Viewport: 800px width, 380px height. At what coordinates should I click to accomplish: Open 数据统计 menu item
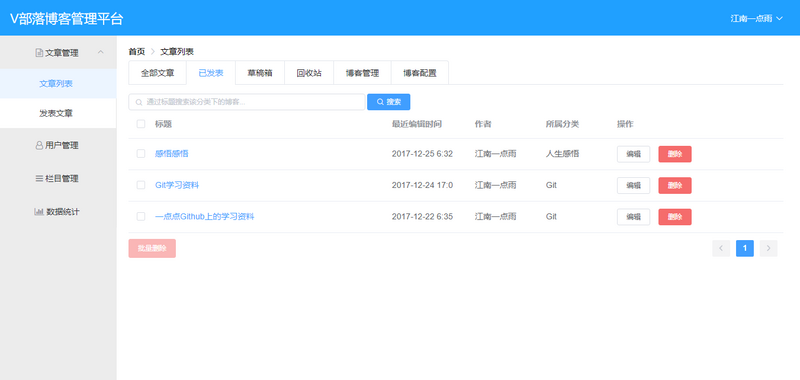coord(58,212)
